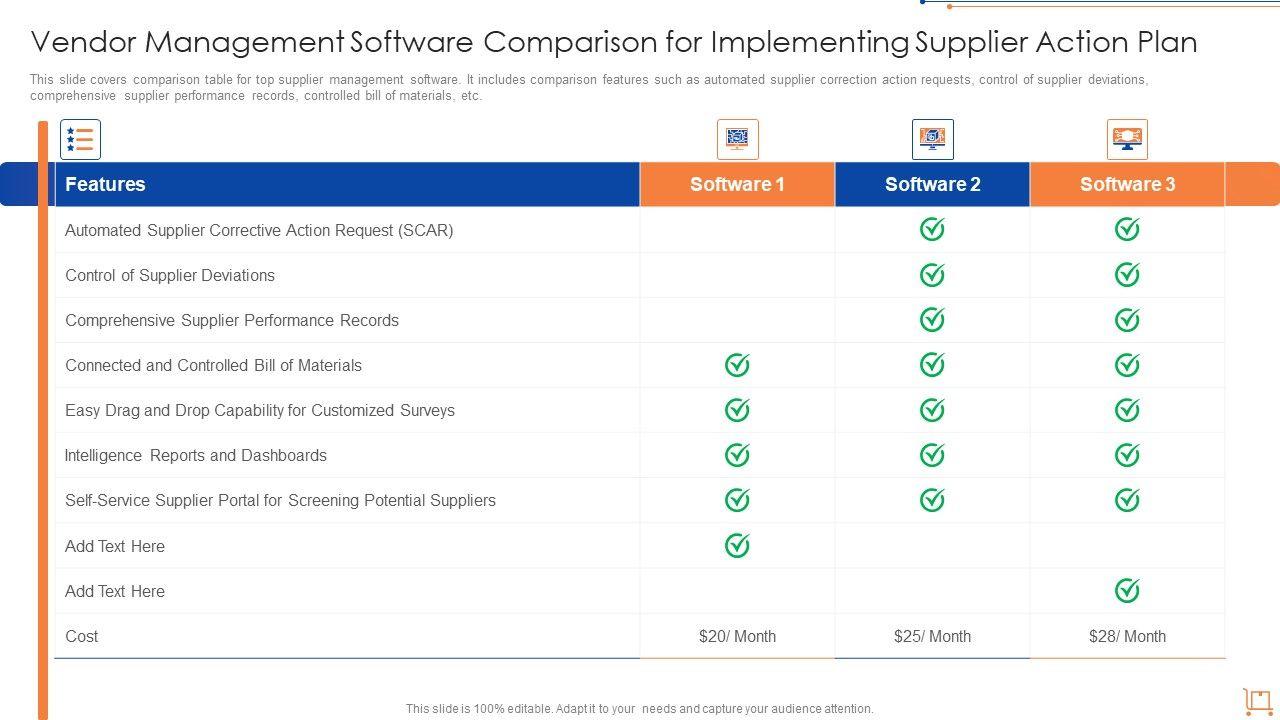Select the Software 1 column header
Image resolution: width=1280 pixels, height=720 pixels.
(737, 184)
